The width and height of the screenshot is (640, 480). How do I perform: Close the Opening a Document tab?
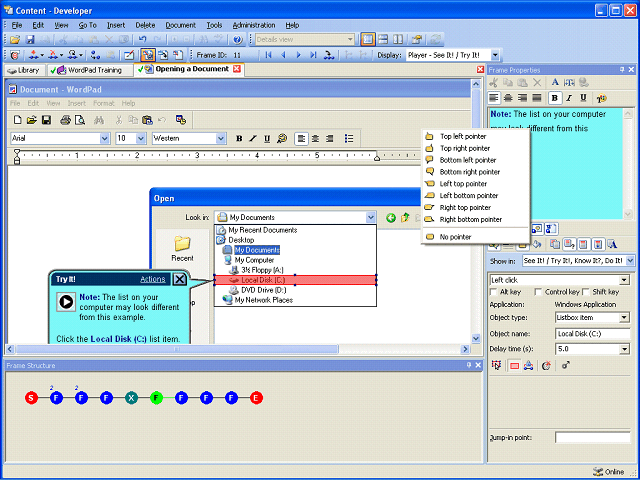(x=237, y=69)
